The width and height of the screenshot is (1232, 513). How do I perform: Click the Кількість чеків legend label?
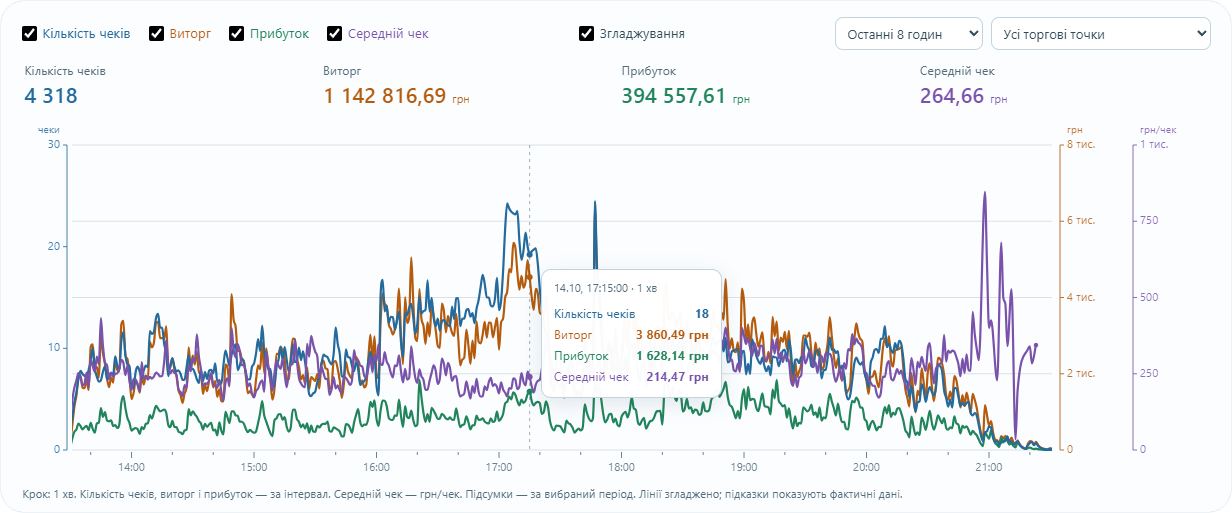[x=86, y=34]
